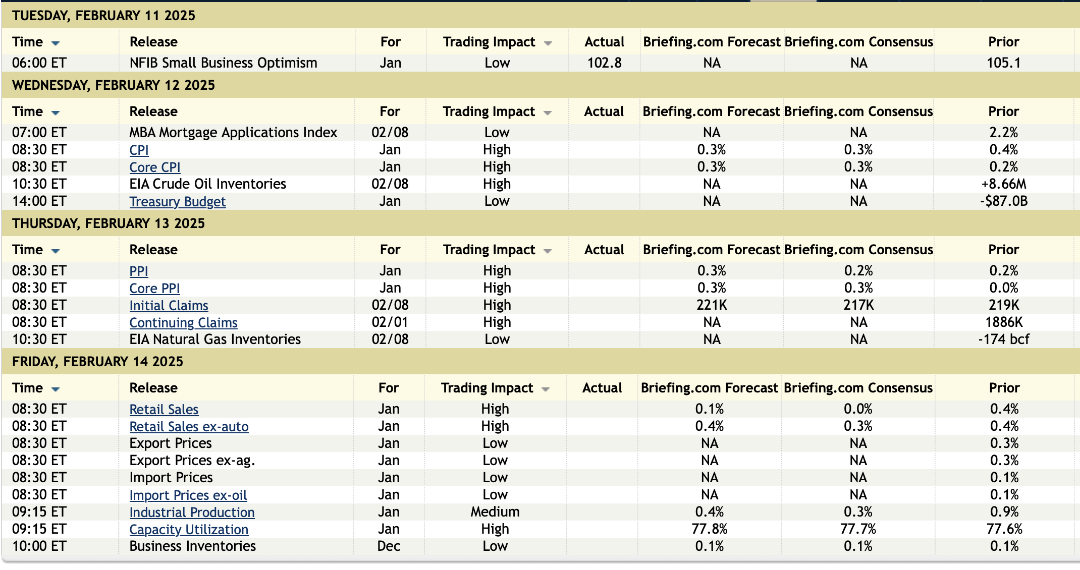Viewport: 1080px width, 570px height.
Task: Open the Treasury Budget link
Action: click(x=177, y=202)
